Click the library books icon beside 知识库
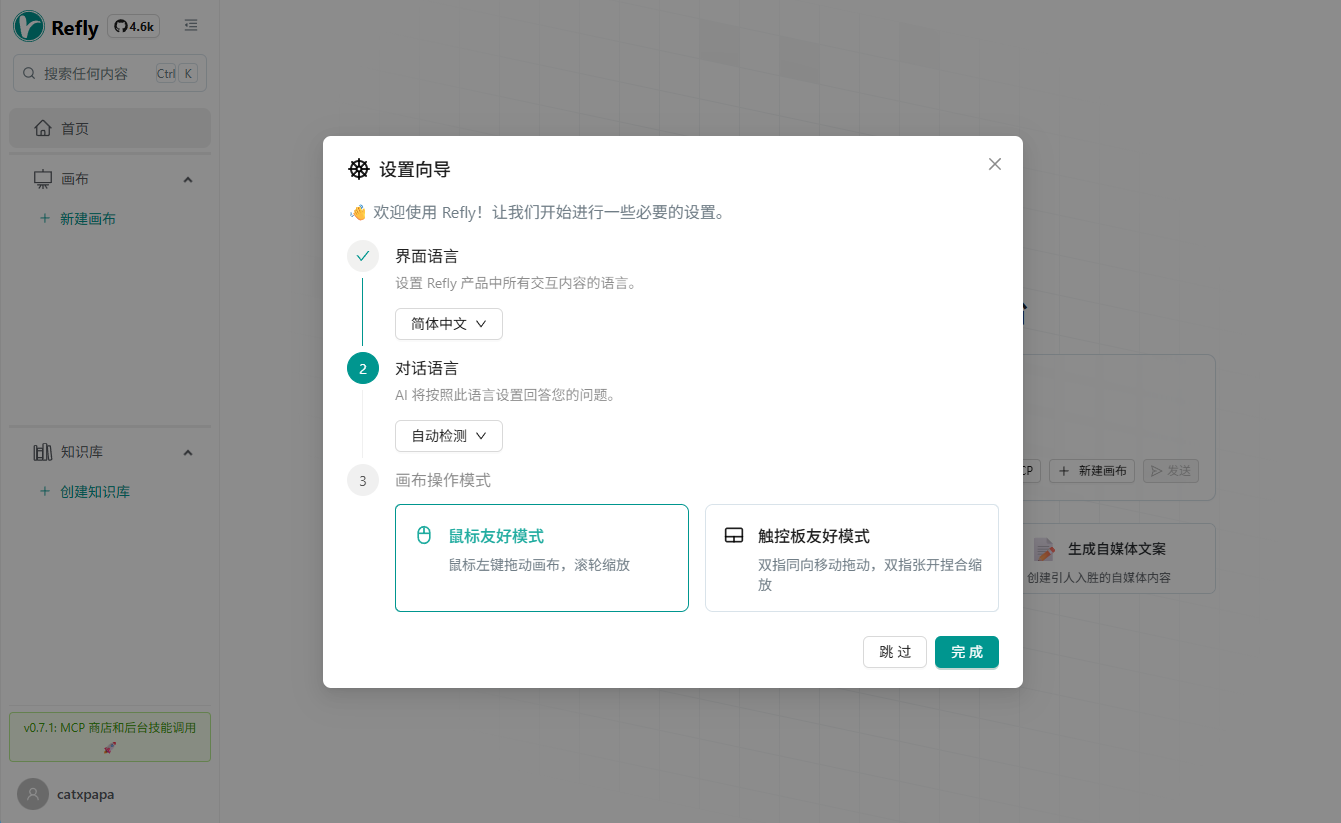 tap(43, 452)
